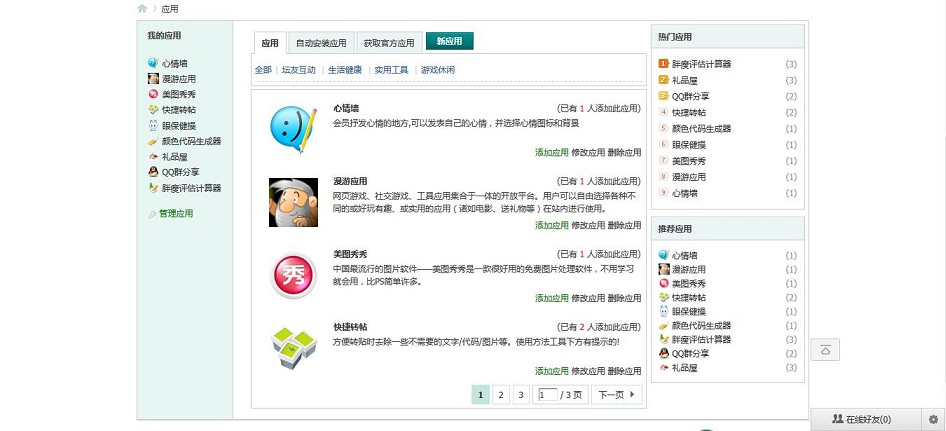Click 漫游应用 icon in 推荐应用 panel

click(x=664, y=269)
